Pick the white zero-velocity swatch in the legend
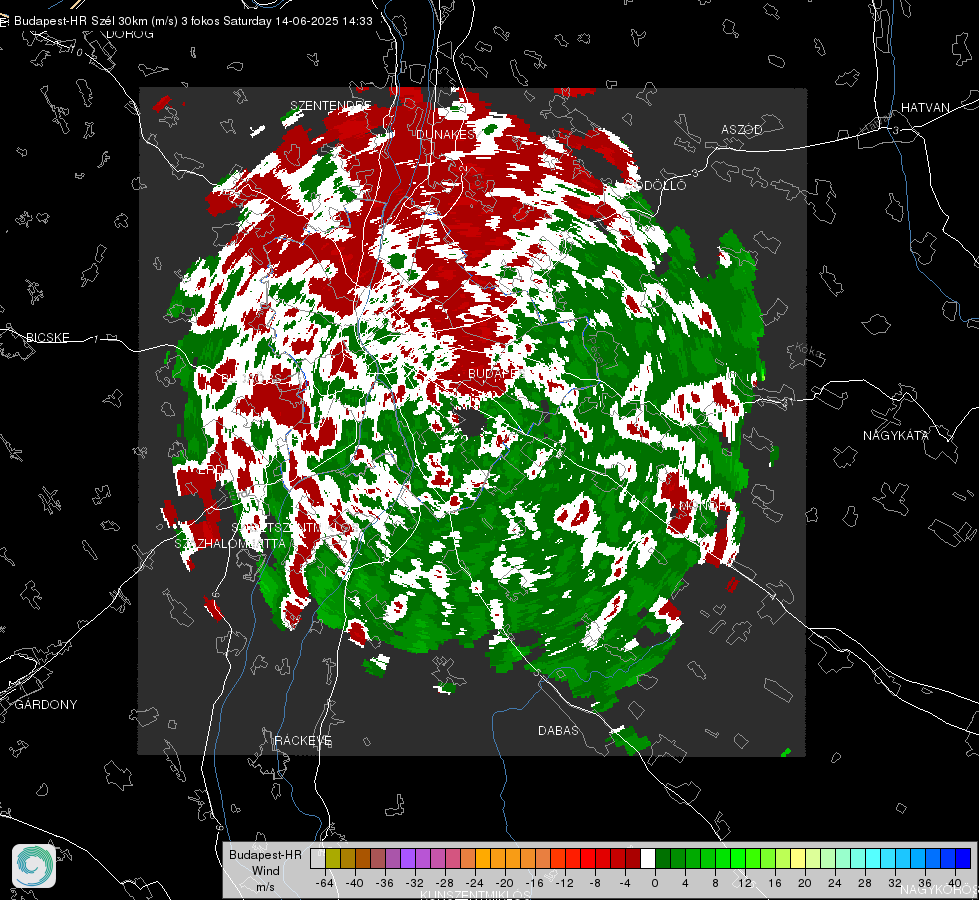The width and height of the screenshot is (979, 900). [x=648, y=858]
